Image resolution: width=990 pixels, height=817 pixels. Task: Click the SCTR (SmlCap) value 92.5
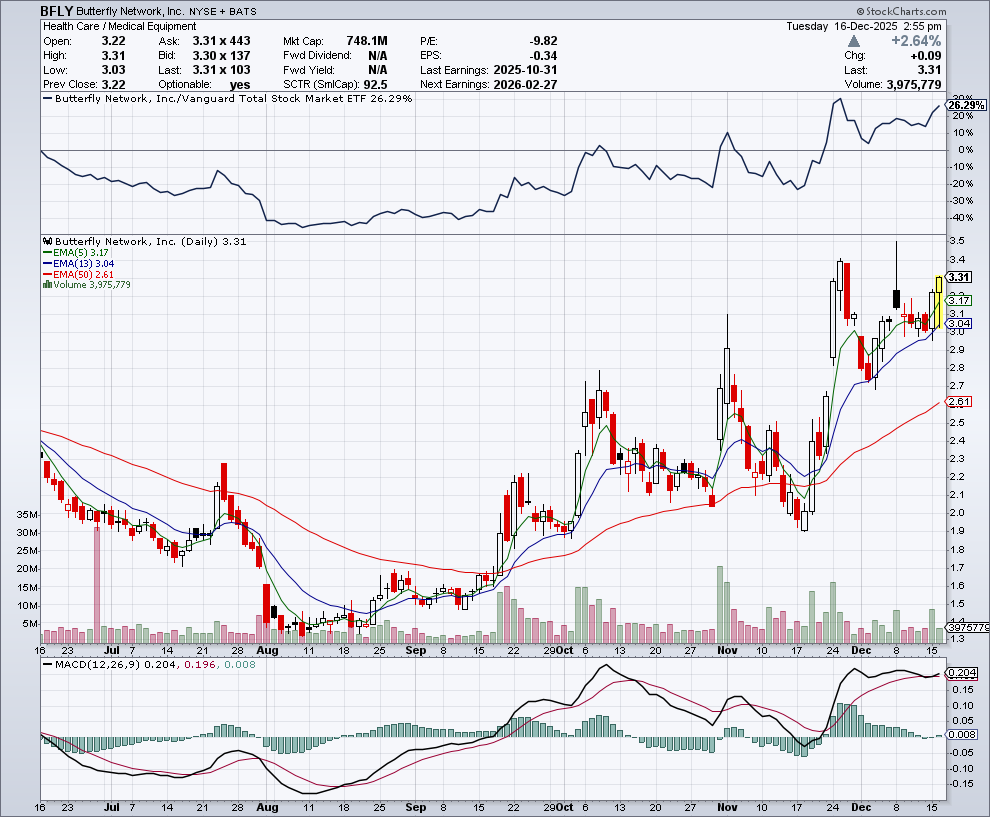click(375, 85)
